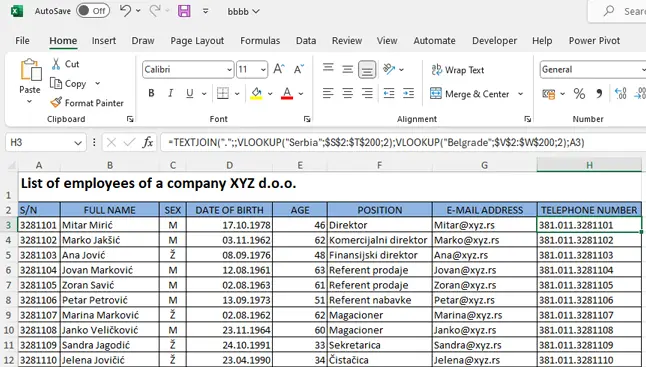The height and width of the screenshot is (367, 646).
Task: Click the Excel application icon
Action: (17, 11)
